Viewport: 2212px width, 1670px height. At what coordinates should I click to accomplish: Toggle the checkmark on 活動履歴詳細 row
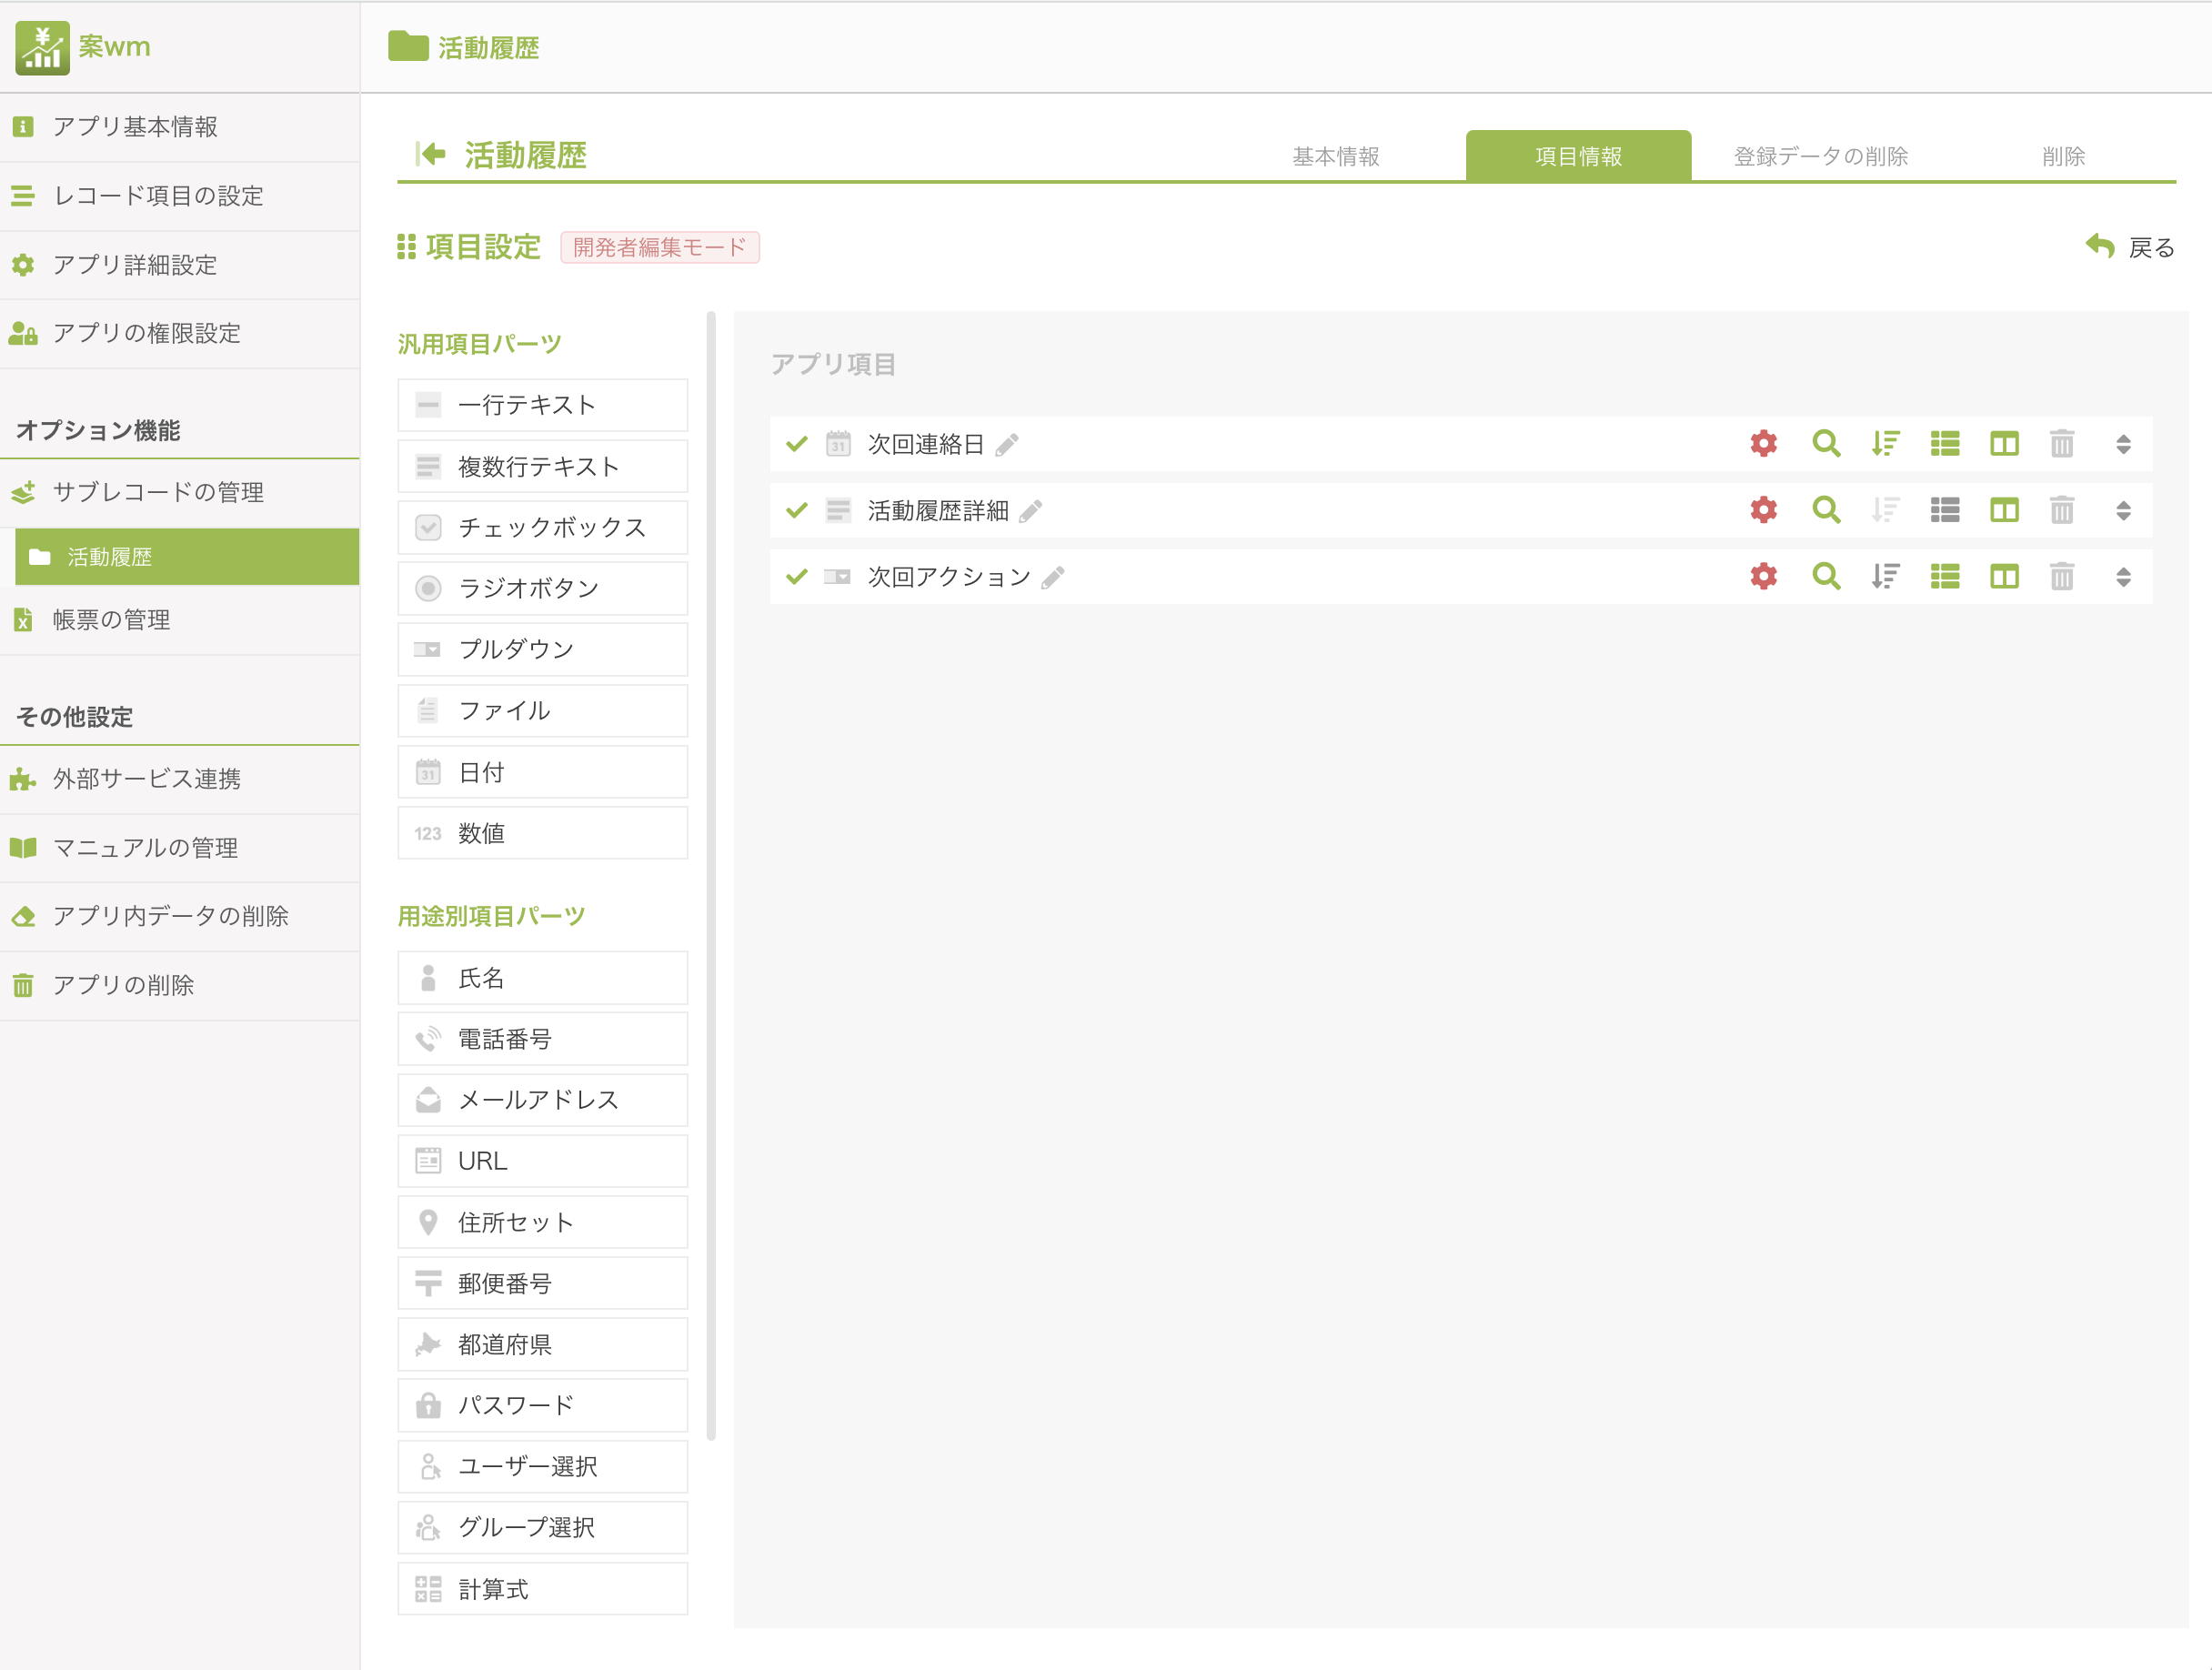tap(797, 510)
